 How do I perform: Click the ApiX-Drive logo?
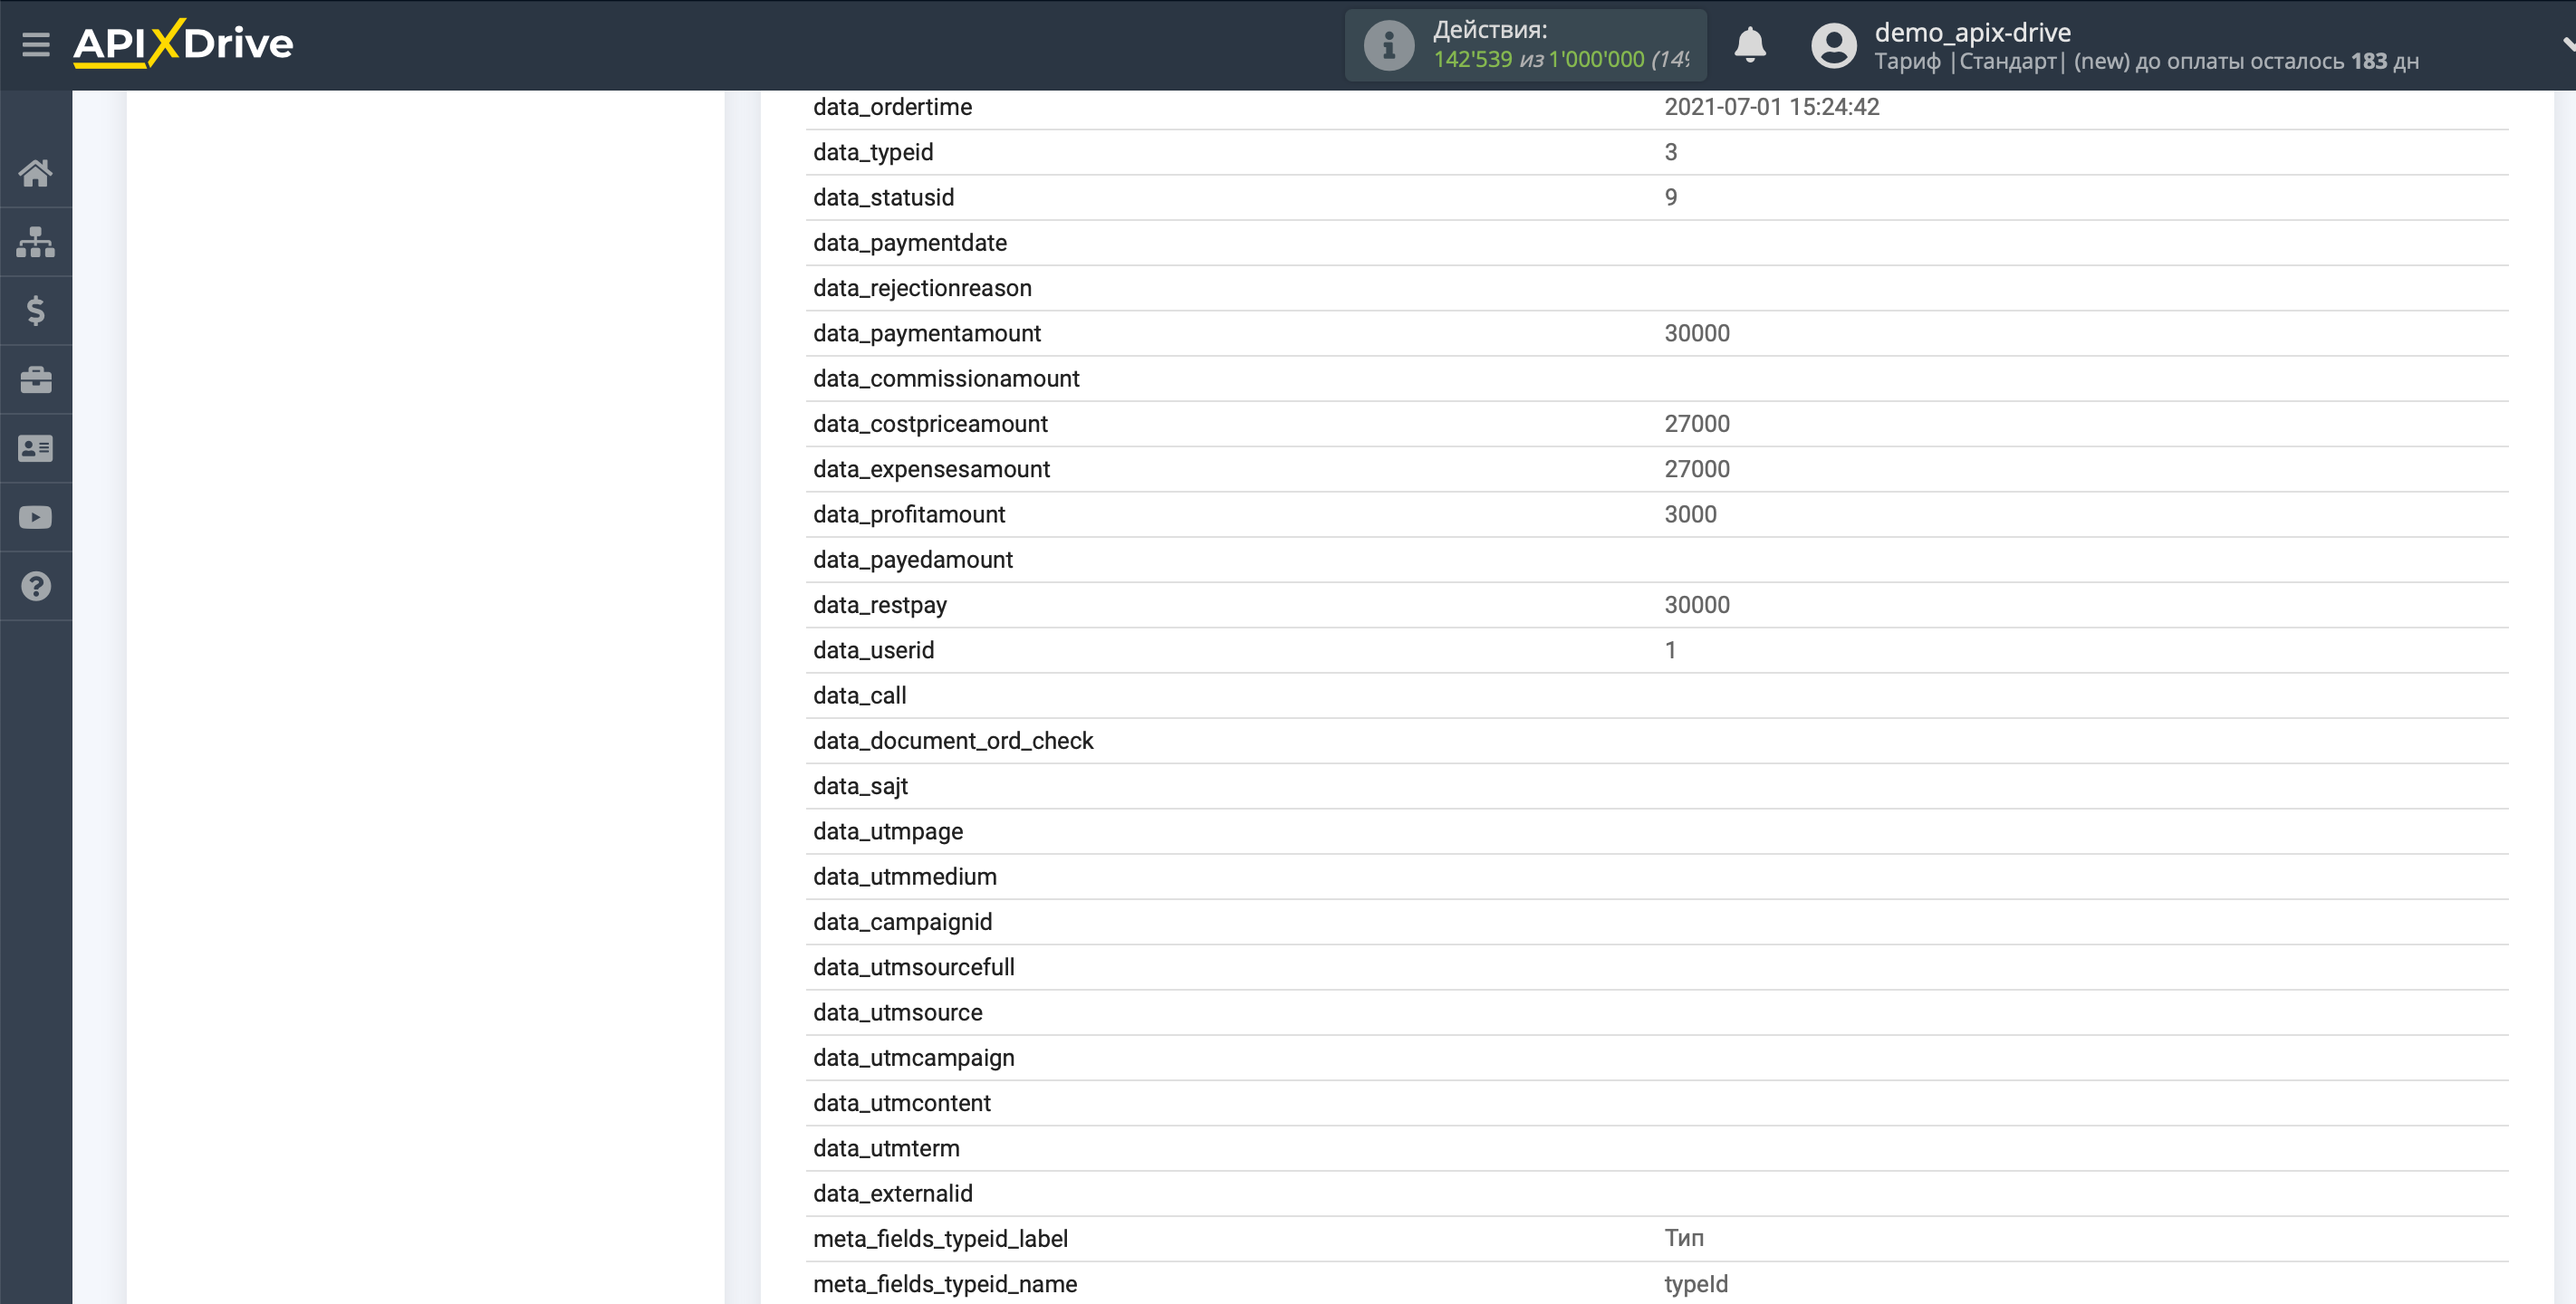[183, 43]
